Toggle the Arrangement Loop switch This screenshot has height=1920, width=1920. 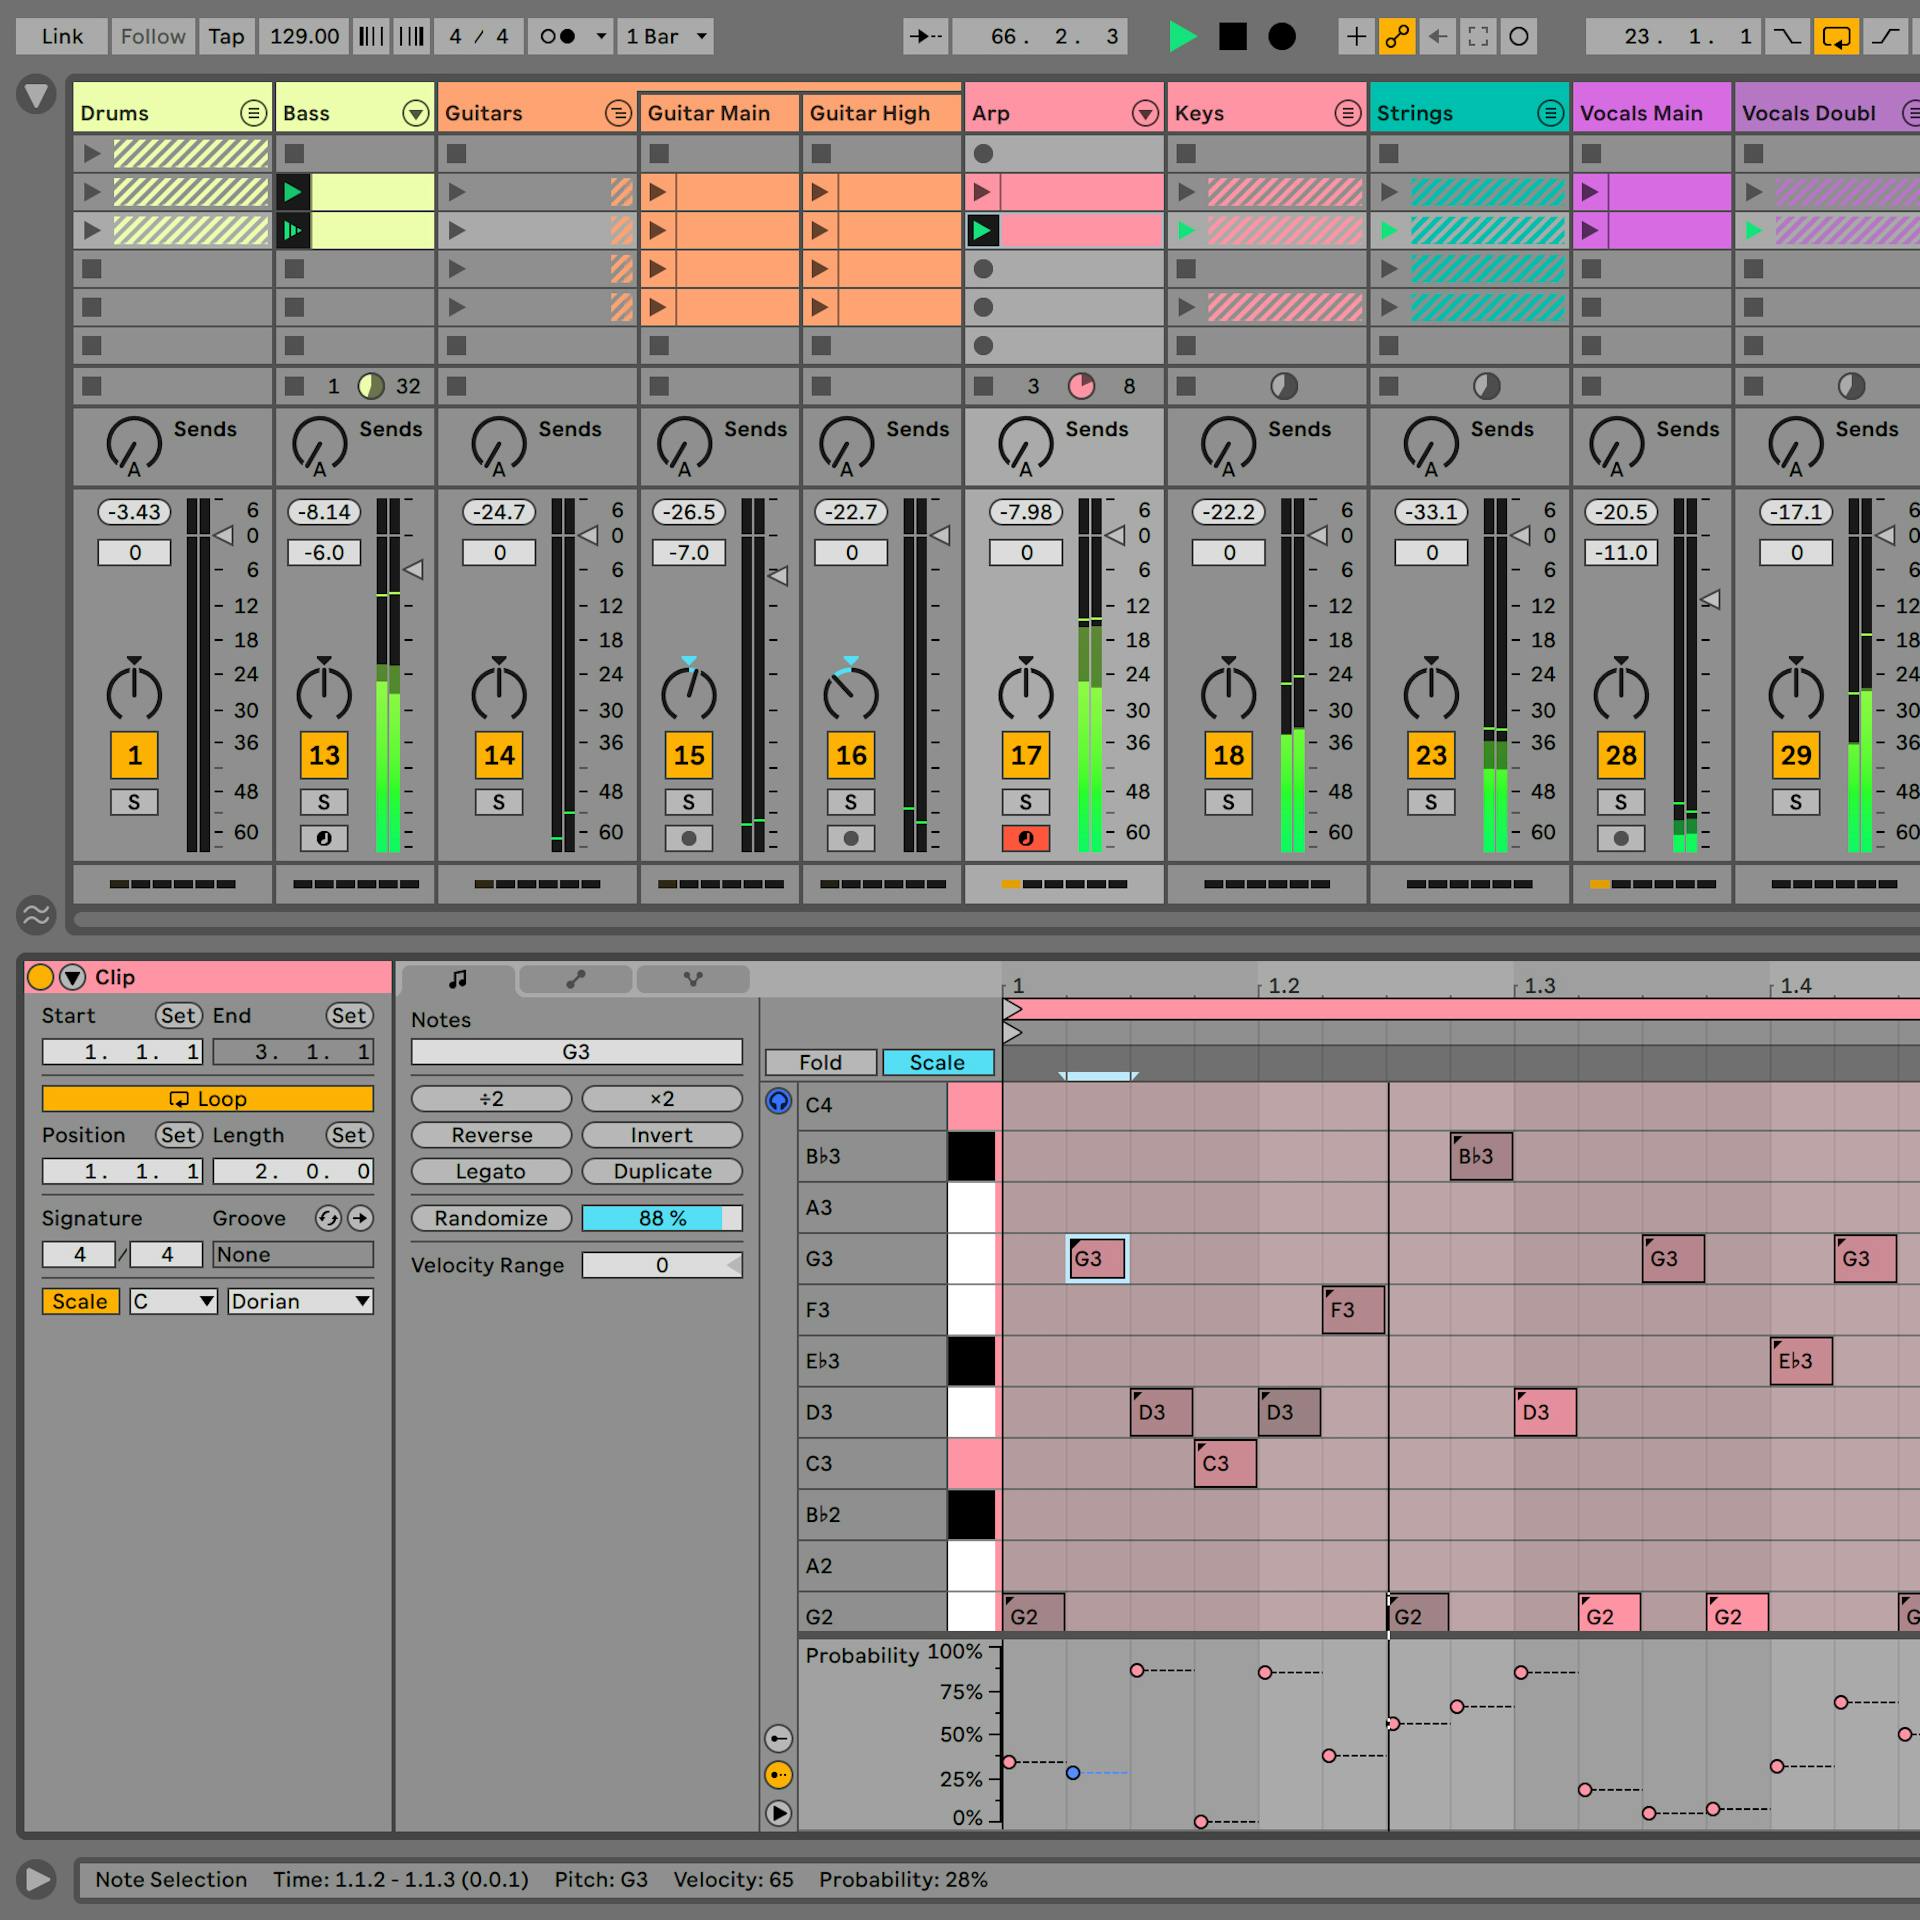coord(1837,36)
